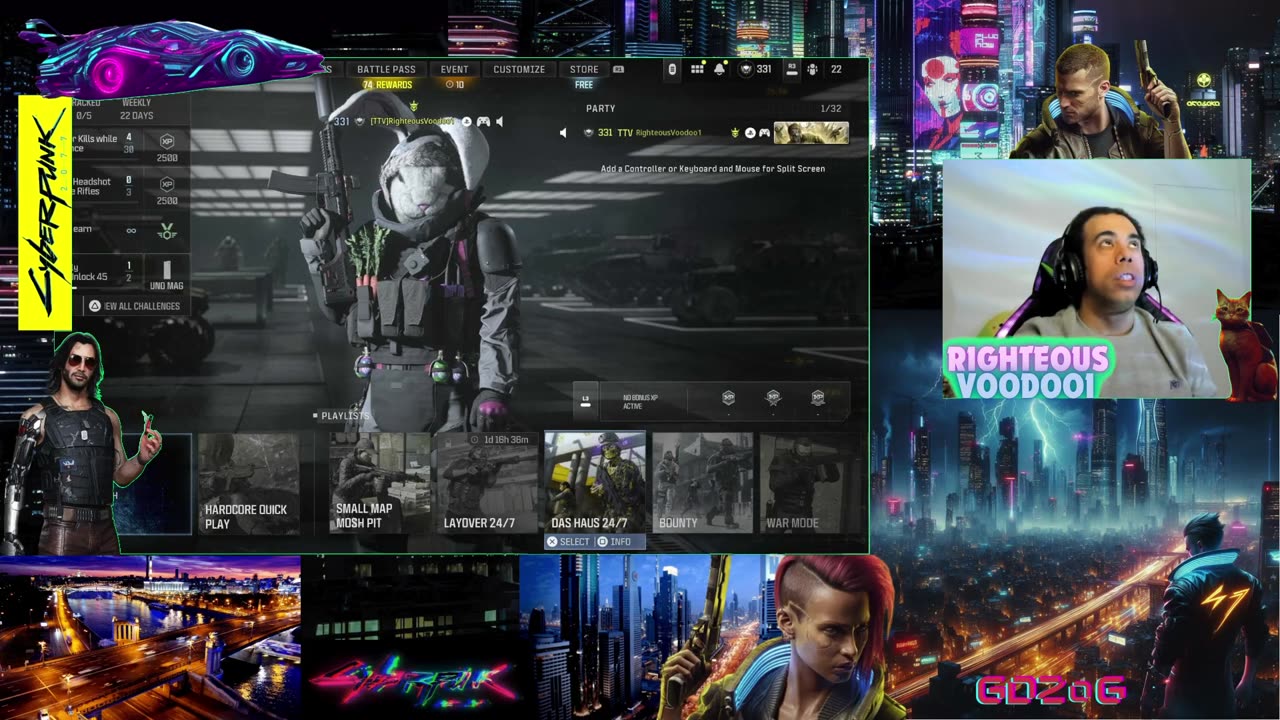Select the first XP token icon
The height and width of the screenshot is (720, 1280).
(x=728, y=399)
